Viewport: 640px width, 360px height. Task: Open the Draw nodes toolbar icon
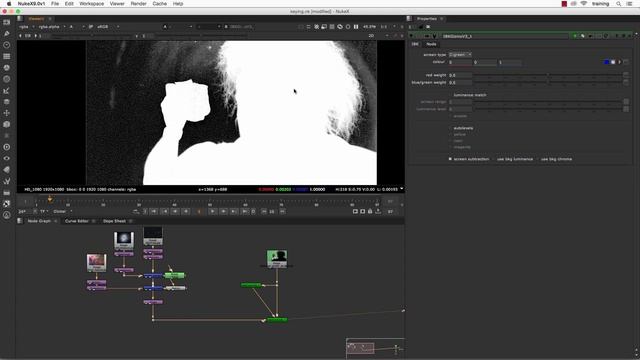click(x=7, y=33)
